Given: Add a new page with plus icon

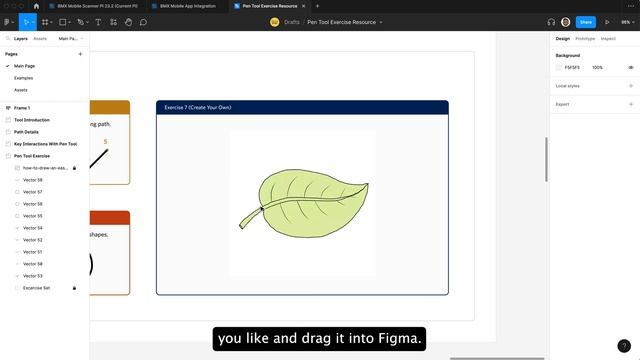Looking at the screenshot, I should point(80,54).
